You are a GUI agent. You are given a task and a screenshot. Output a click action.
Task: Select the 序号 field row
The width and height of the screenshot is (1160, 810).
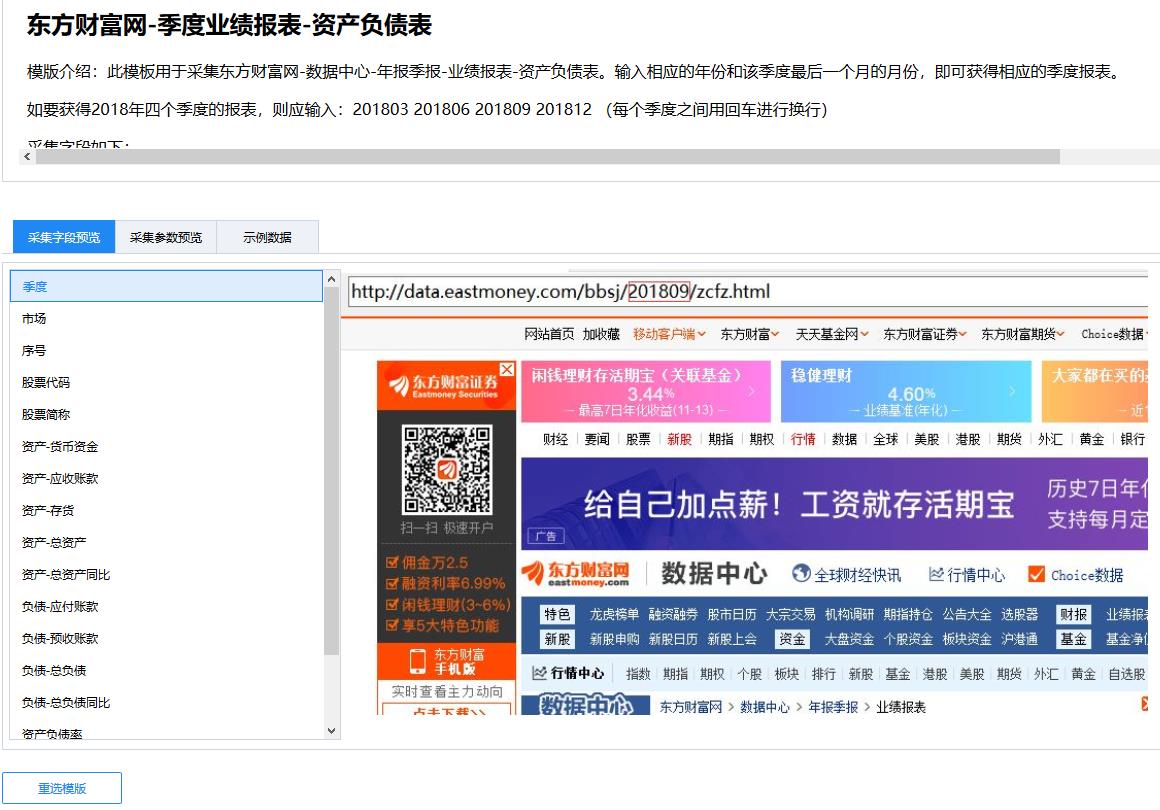coord(166,351)
